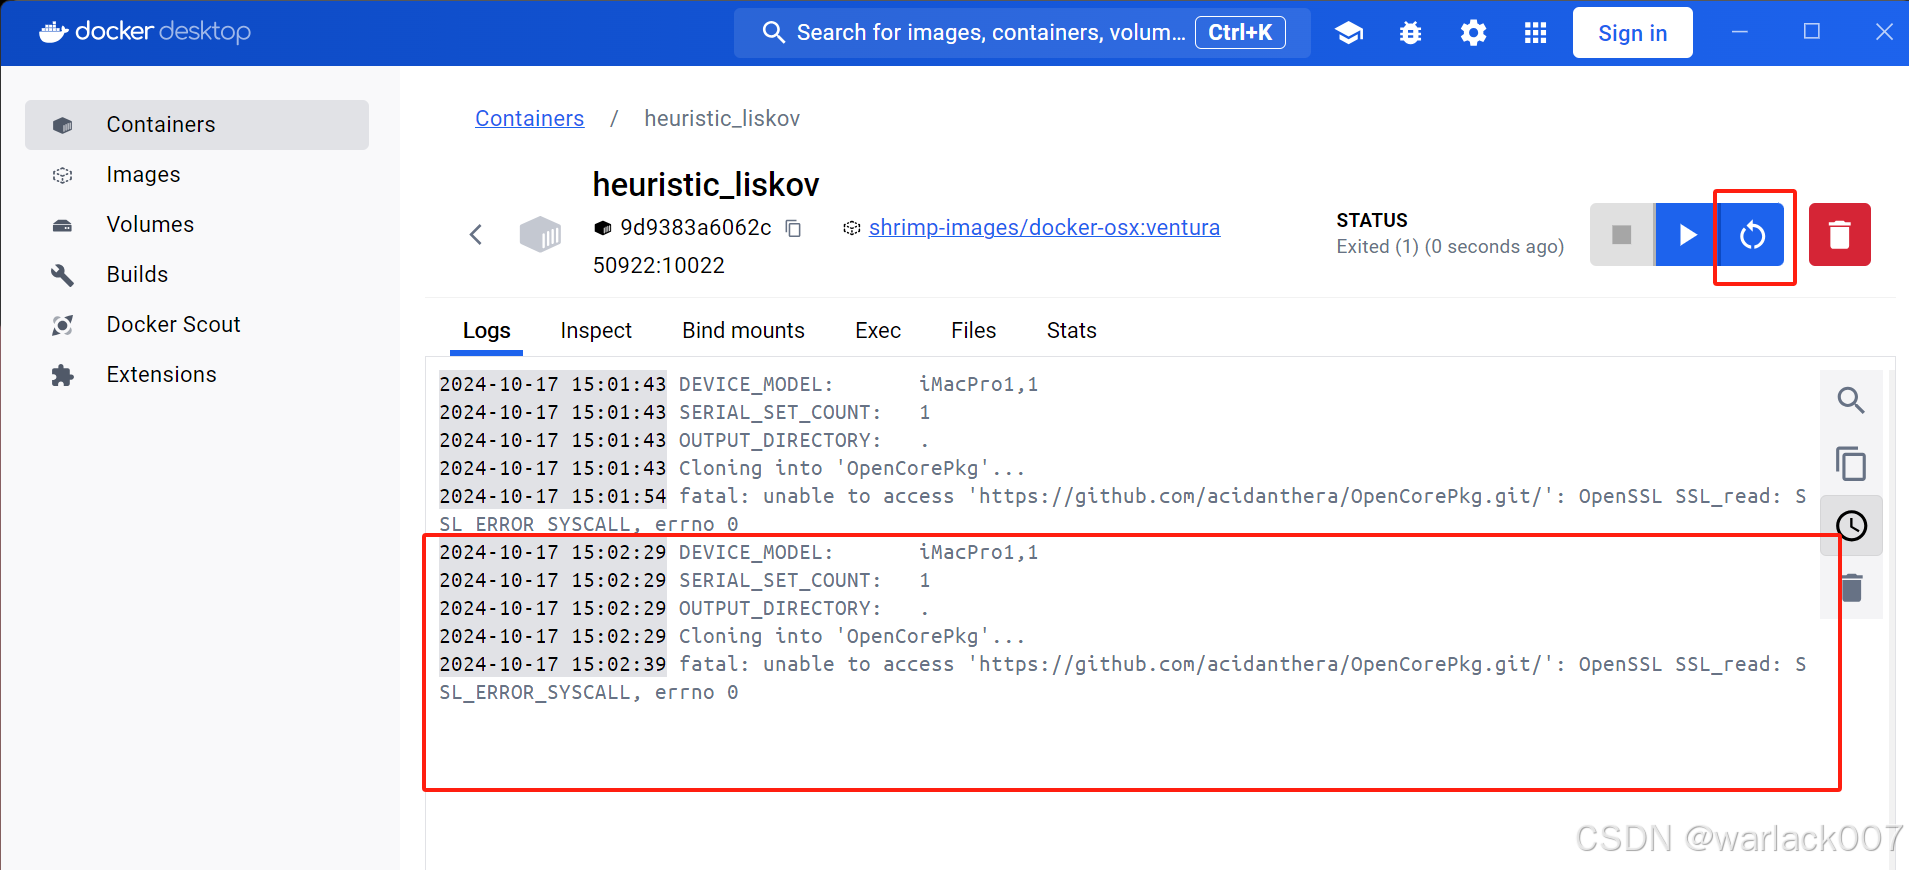The height and width of the screenshot is (870, 1909).
Task: Click the 50922:10022 port mapping
Action: coord(658,266)
